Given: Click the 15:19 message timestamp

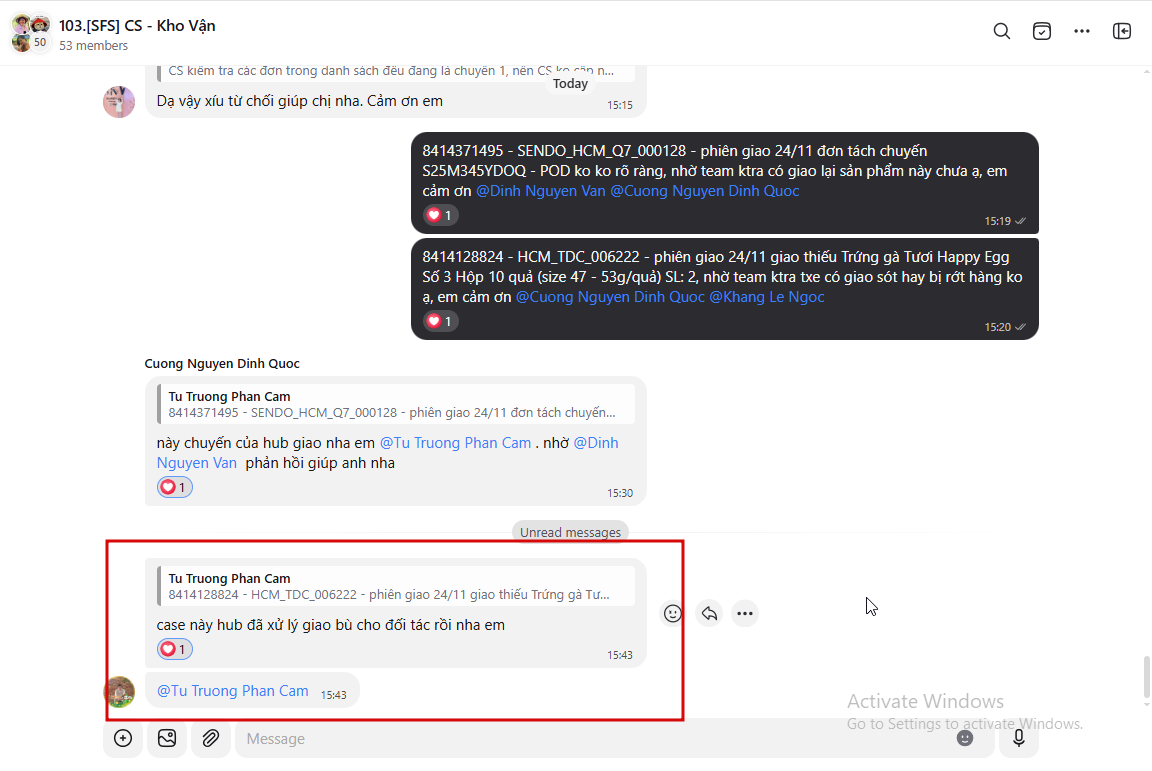Looking at the screenshot, I should (x=997, y=221).
